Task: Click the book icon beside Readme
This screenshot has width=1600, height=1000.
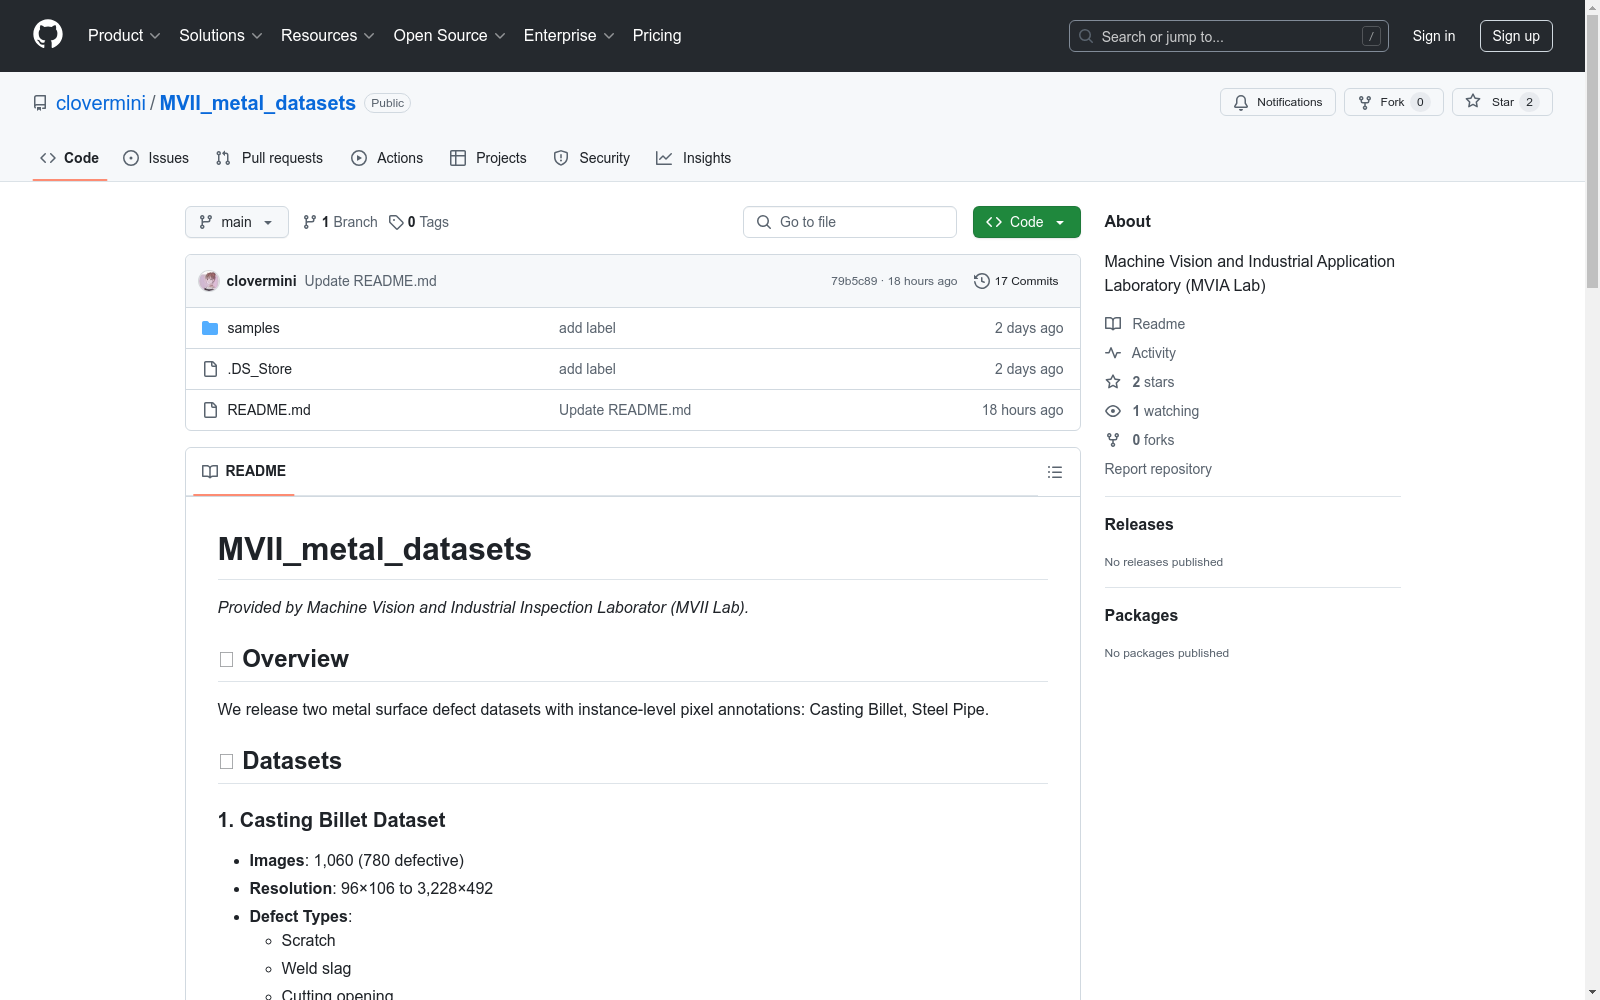Action: [1113, 324]
